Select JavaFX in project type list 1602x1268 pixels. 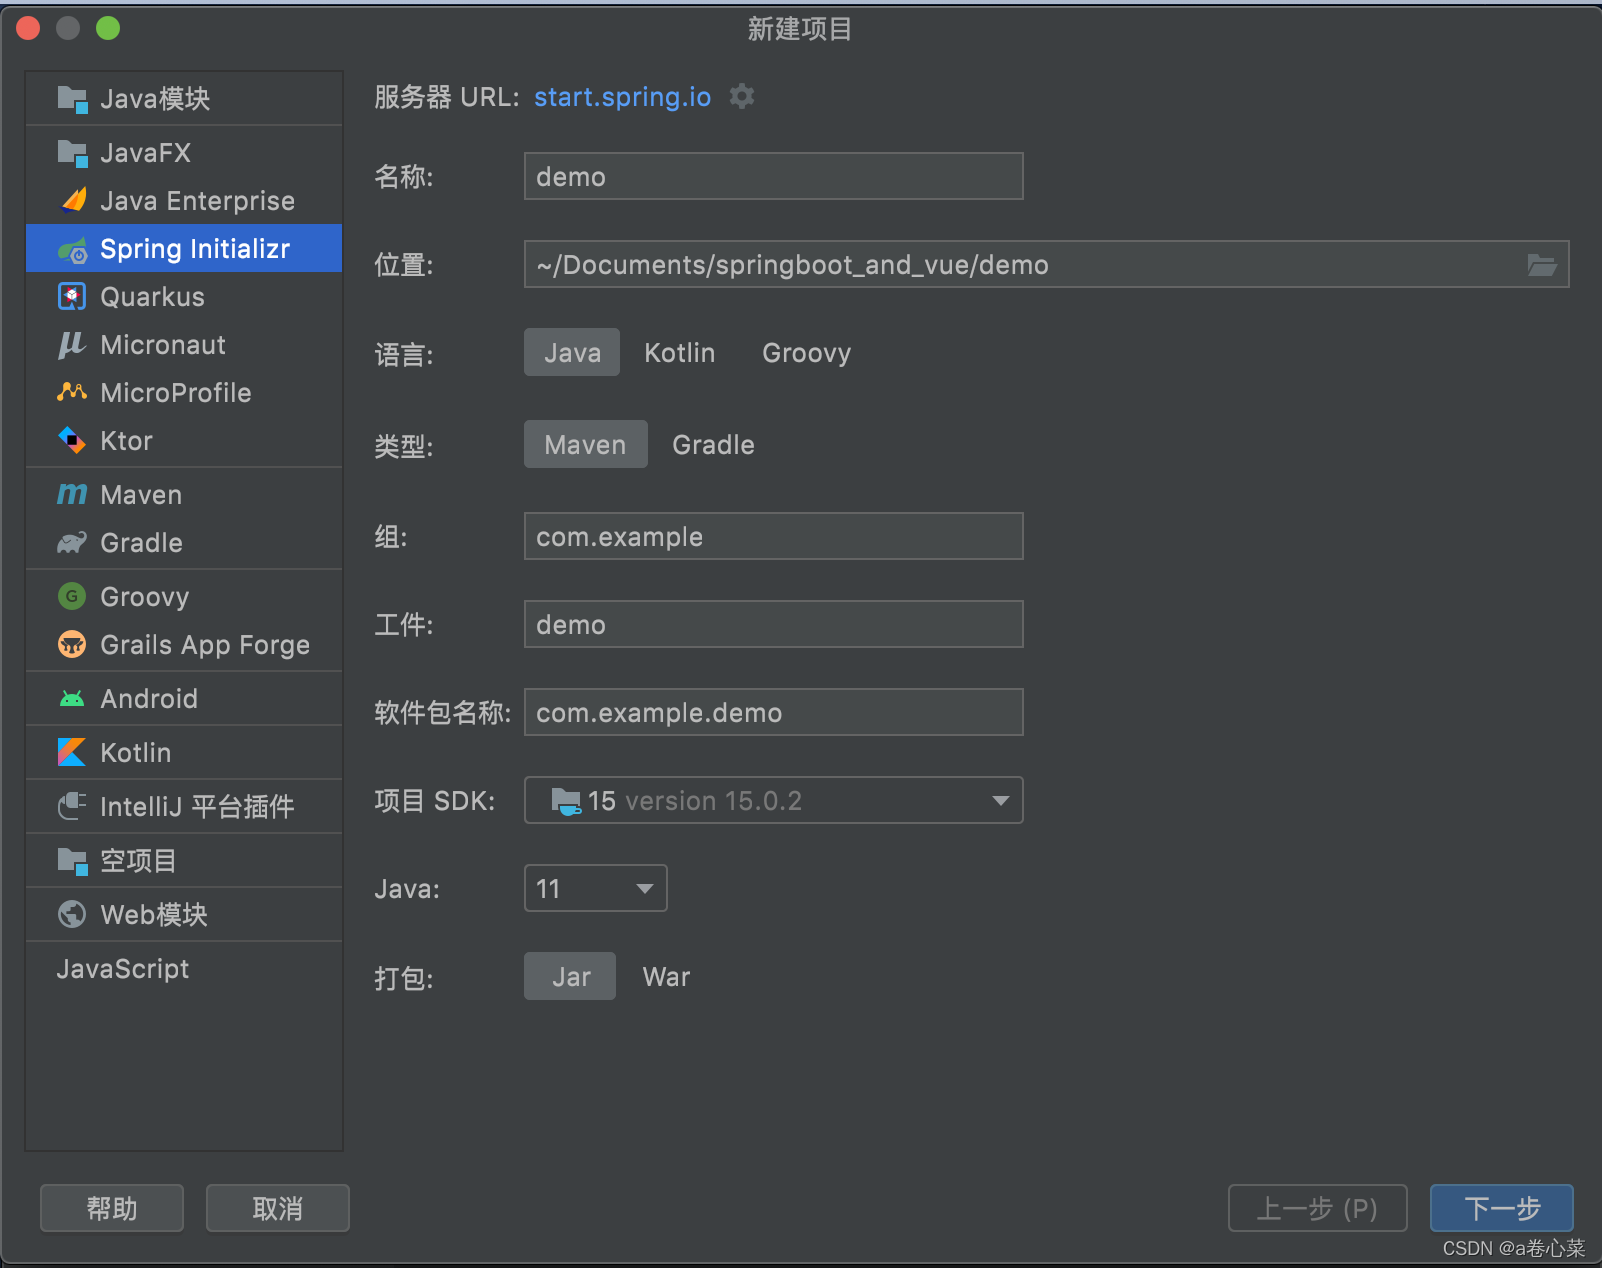pos(184,153)
